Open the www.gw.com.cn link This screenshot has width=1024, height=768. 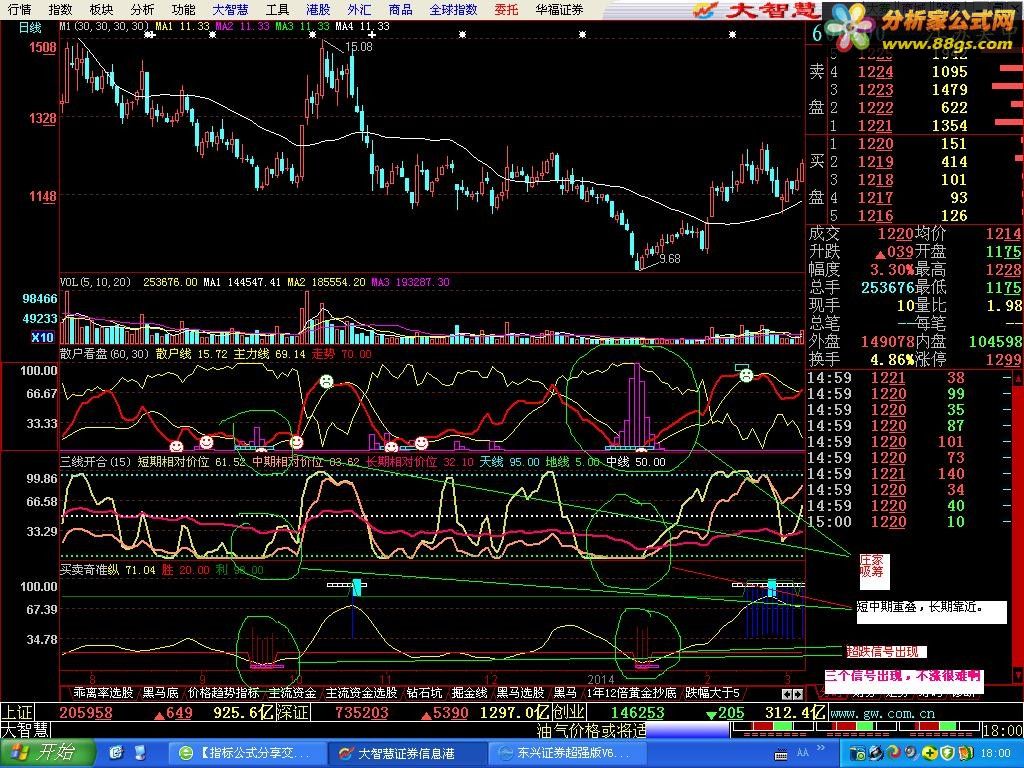[x=883, y=713]
